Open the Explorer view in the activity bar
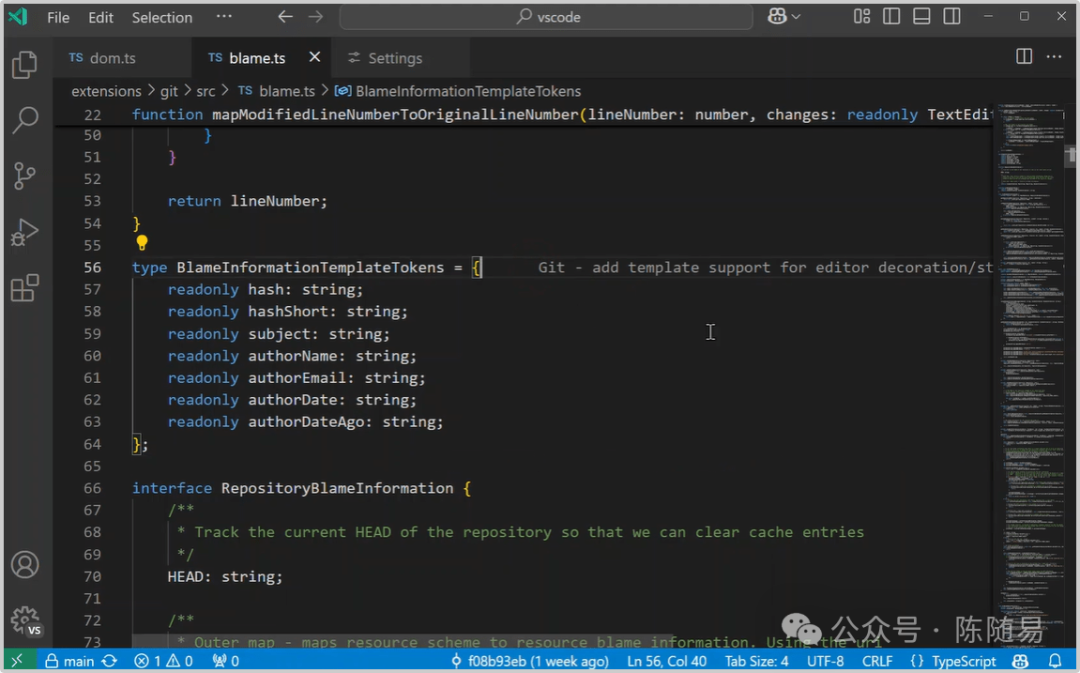 tap(25, 63)
